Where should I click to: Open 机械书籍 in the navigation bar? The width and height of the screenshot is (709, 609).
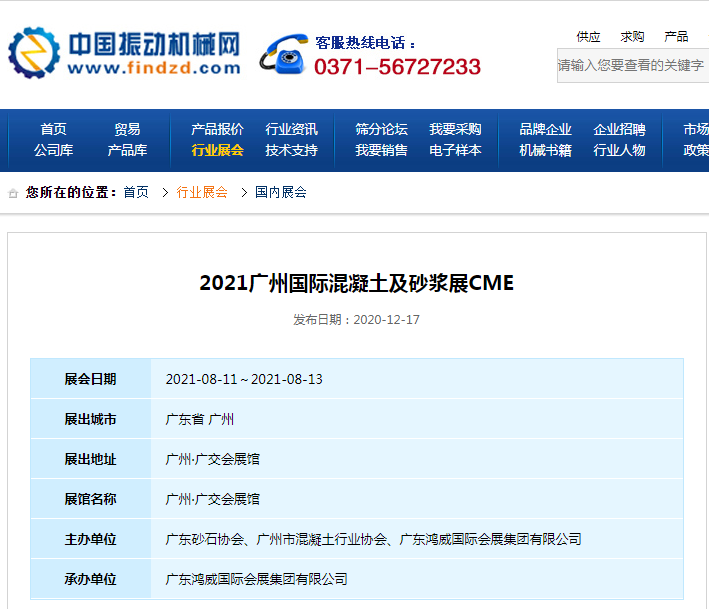pos(545,150)
